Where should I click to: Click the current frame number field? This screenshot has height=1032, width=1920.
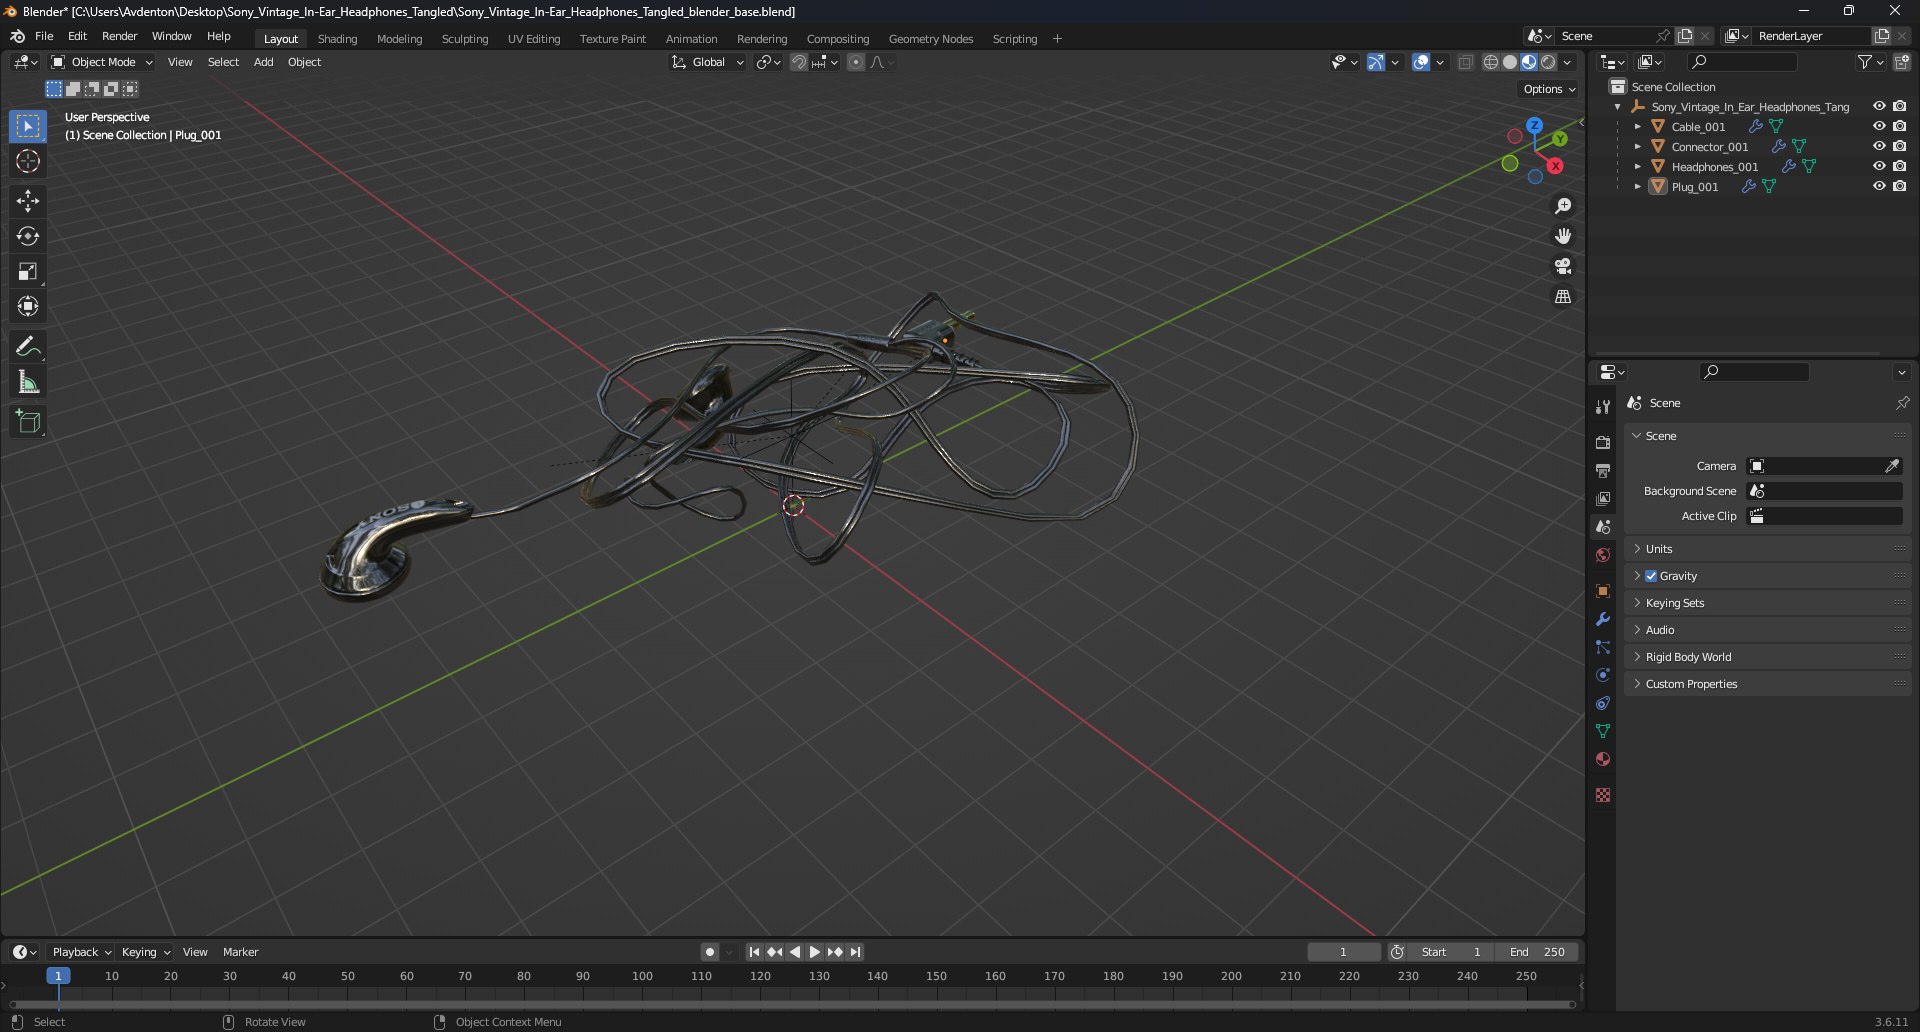[1343, 952]
